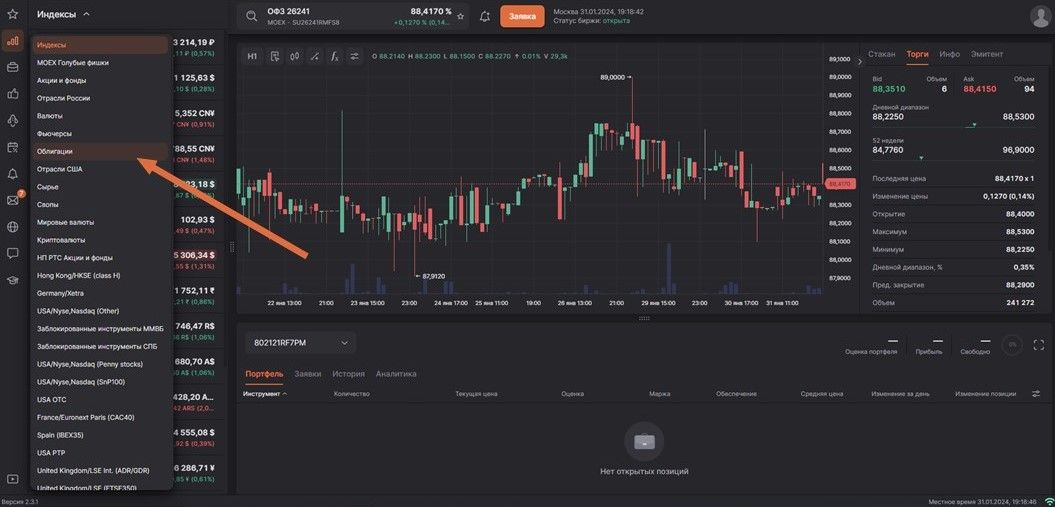The width and height of the screenshot is (1055, 507).
Task: Open the video play icon at sidebar bottom
Action: click(x=12, y=479)
